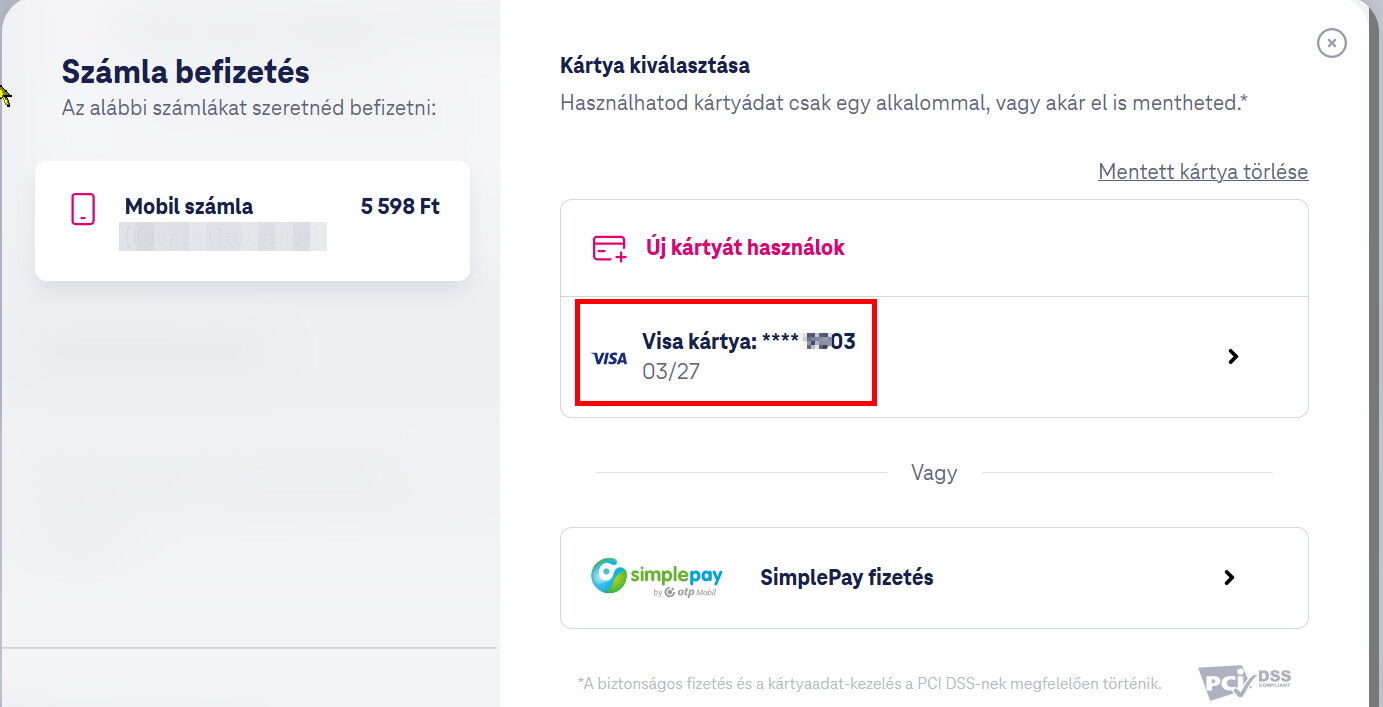The image size is (1383, 707).
Task: Click the Kártya kiválasztása title
Action: [655, 66]
